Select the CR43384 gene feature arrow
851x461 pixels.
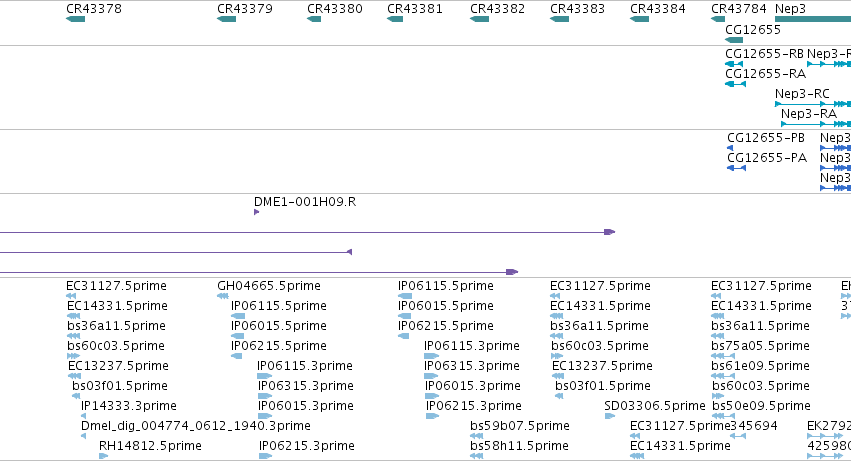tap(639, 20)
